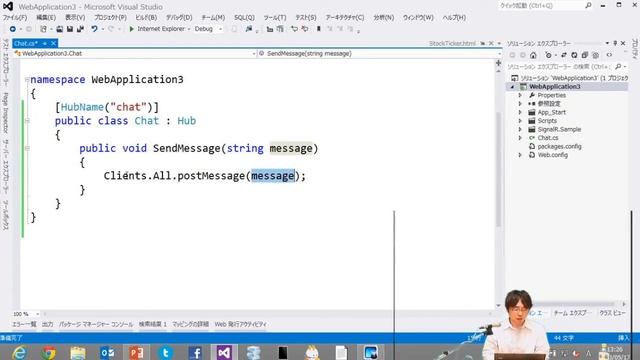
Task: Click the Find in Files toolbar icon
Action: pos(249,29)
